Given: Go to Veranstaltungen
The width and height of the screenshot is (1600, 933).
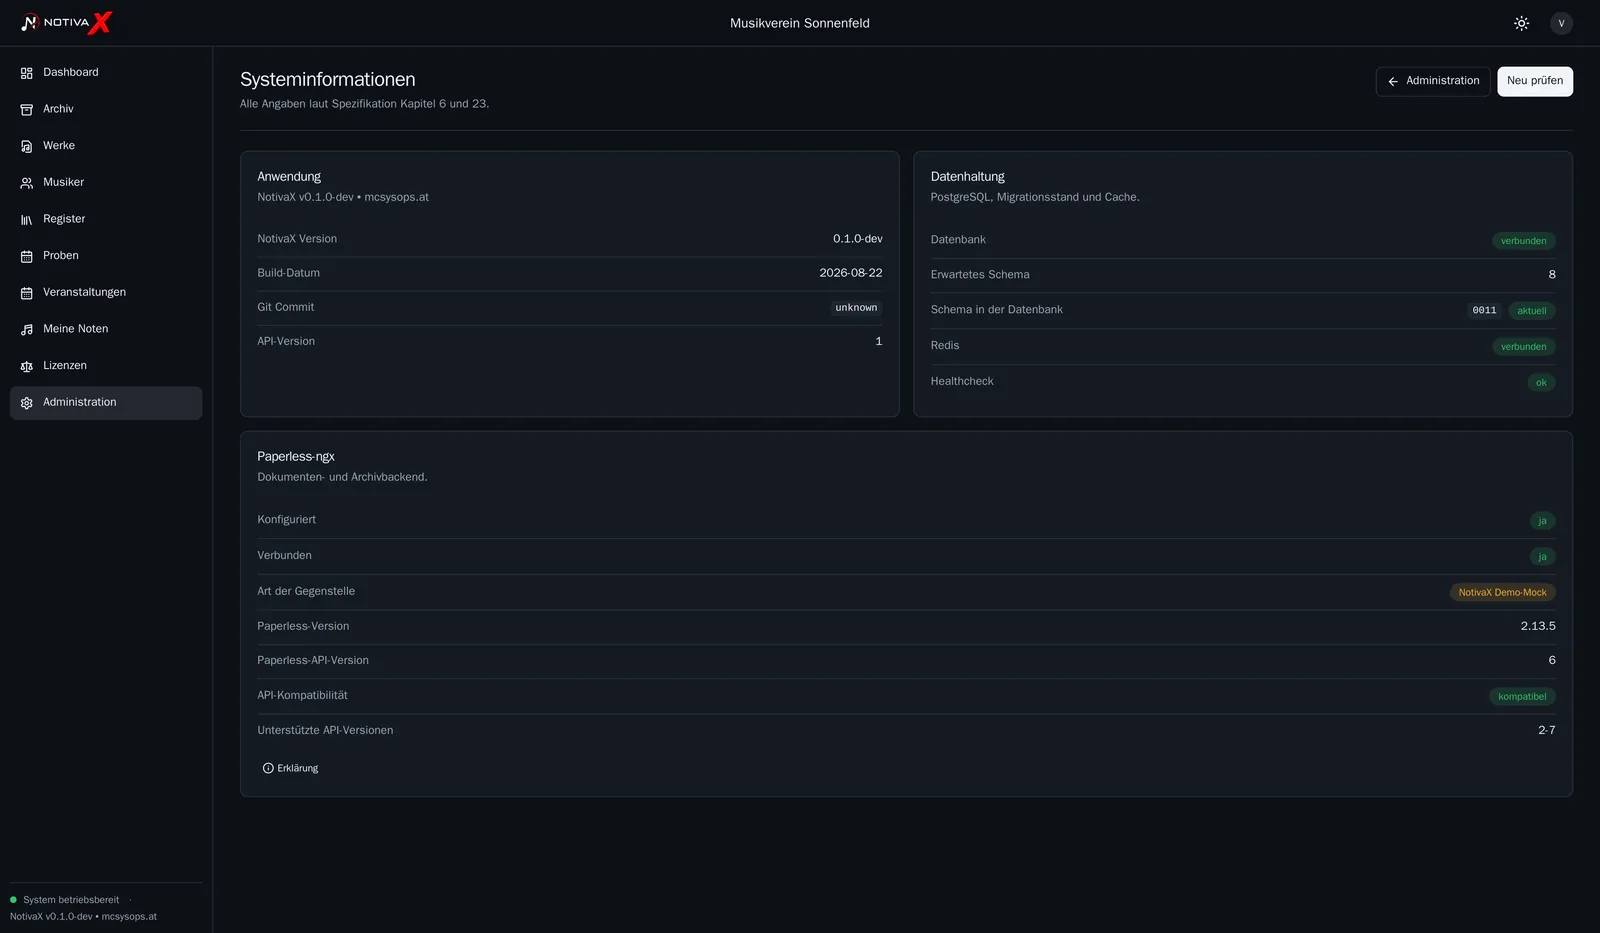Looking at the screenshot, I should [x=106, y=293].
